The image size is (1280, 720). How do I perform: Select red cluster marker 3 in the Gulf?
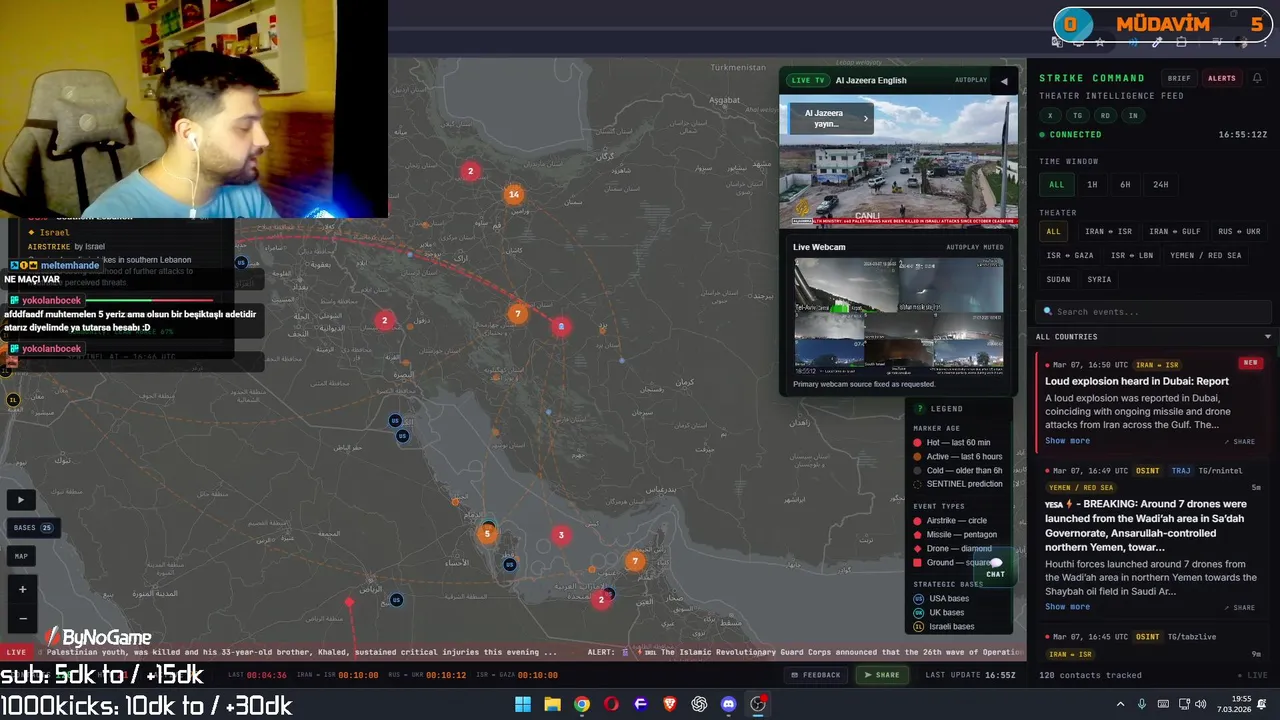[561, 535]
